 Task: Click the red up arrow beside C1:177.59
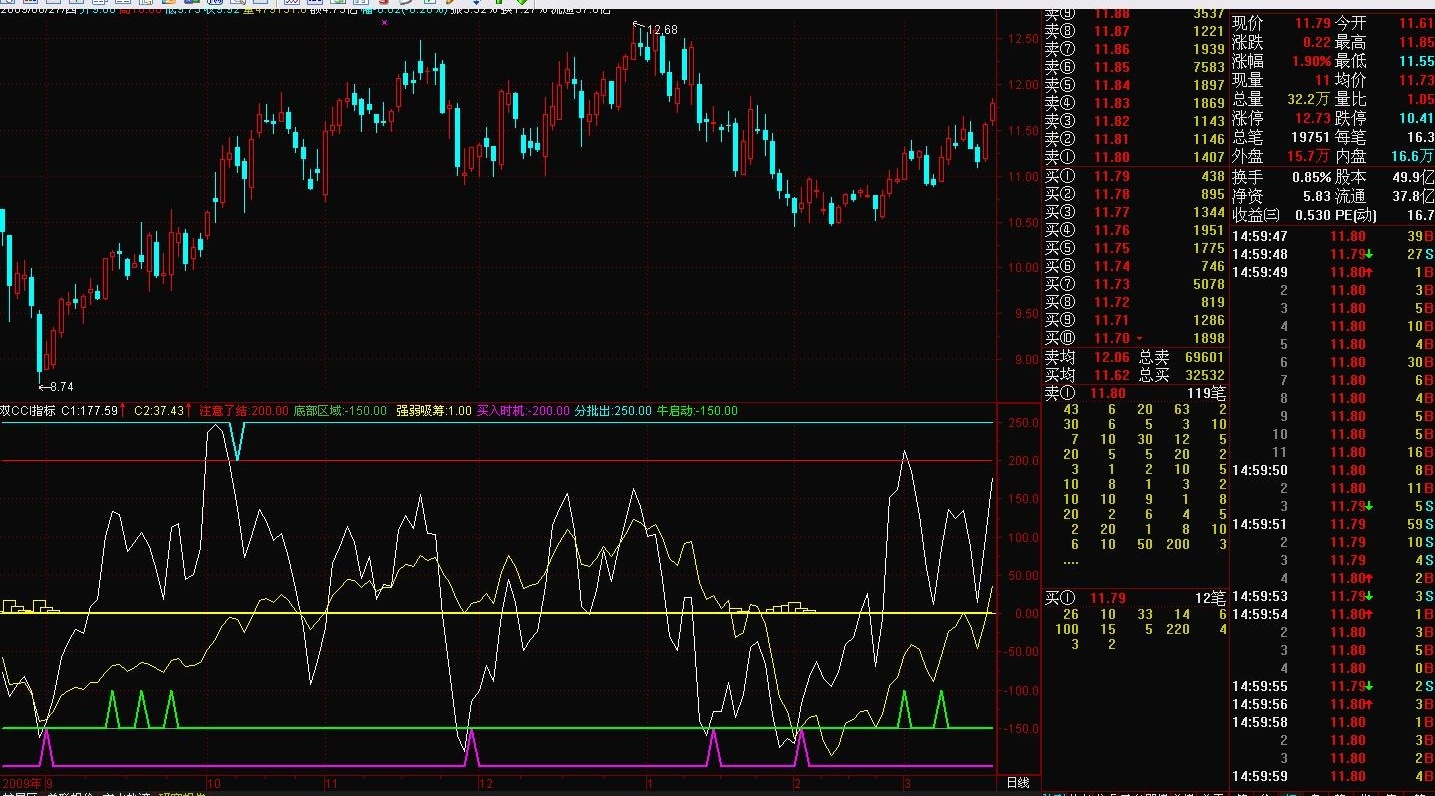point(122,410)
